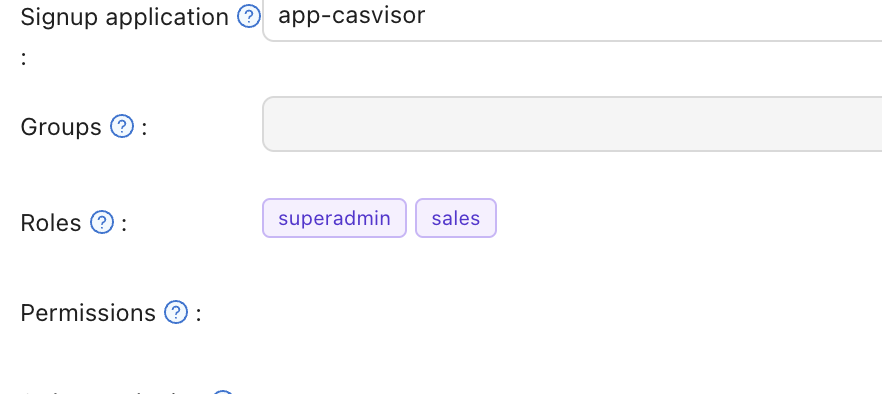Screen dimensions: 882x394
Task: Click the Permissions field label
Action: [88, 313]
